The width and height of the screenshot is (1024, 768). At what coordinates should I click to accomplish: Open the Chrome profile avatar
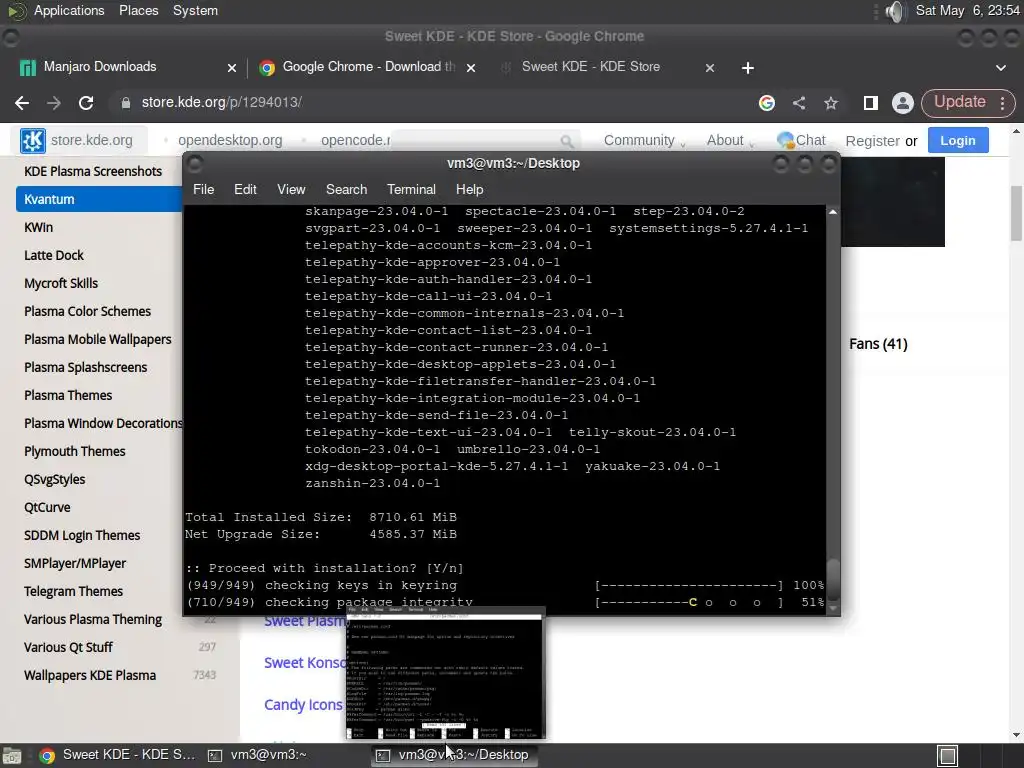tap(903, 103)
